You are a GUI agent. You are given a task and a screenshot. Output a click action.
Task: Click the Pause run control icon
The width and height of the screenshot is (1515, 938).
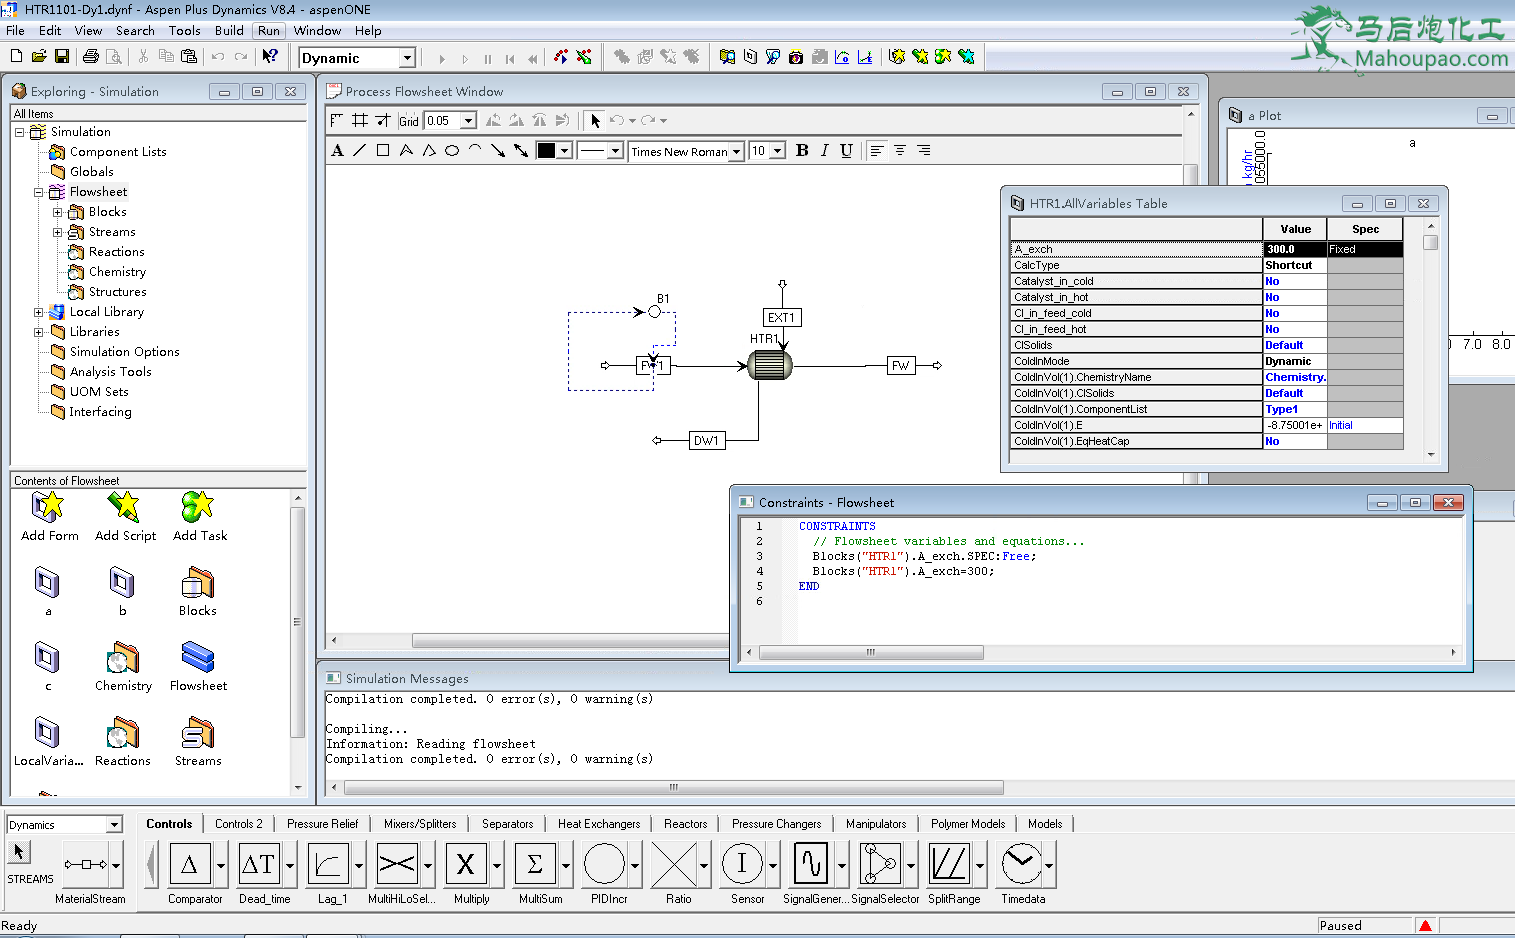click(x=487, y=58)
